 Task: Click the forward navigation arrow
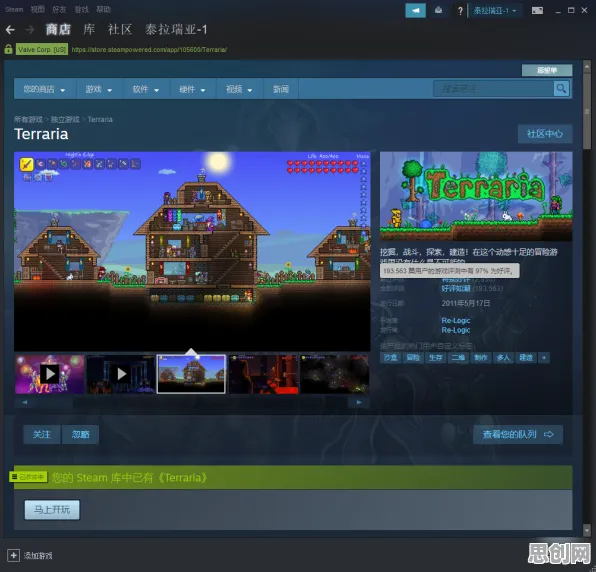(x=30, y=30)
